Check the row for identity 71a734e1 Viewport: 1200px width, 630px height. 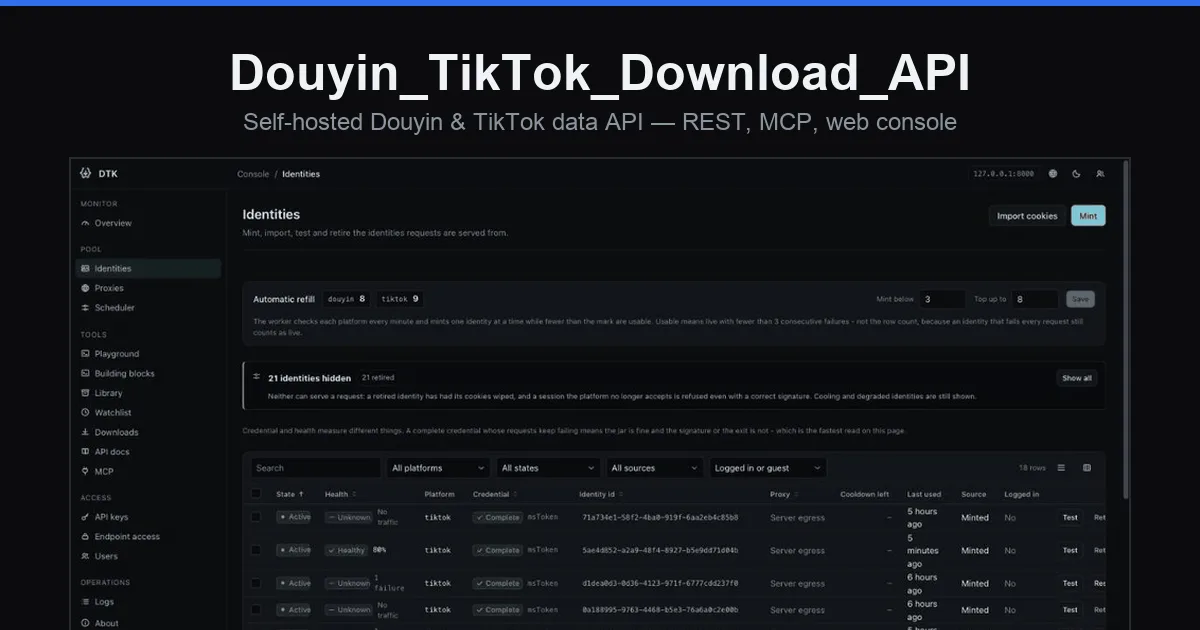point(256,517)
